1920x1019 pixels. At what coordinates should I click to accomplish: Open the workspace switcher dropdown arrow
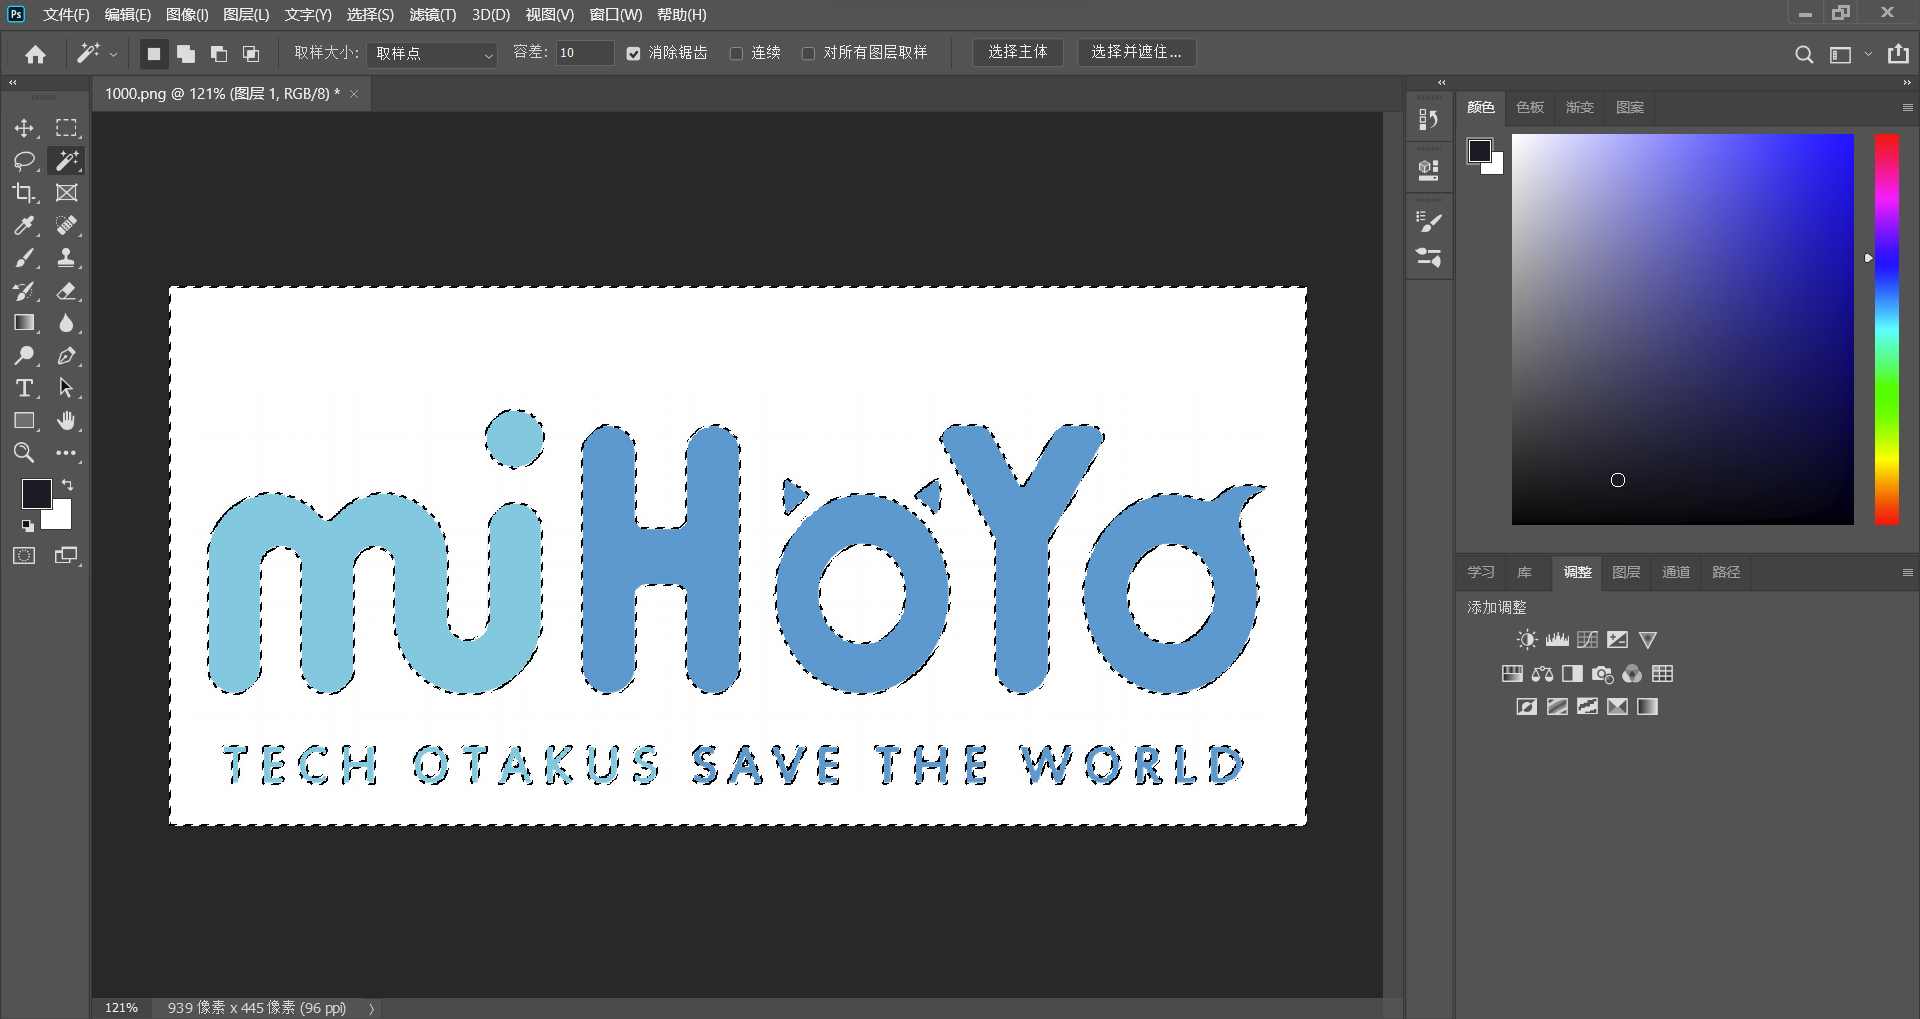click(x=1868, y=55)
